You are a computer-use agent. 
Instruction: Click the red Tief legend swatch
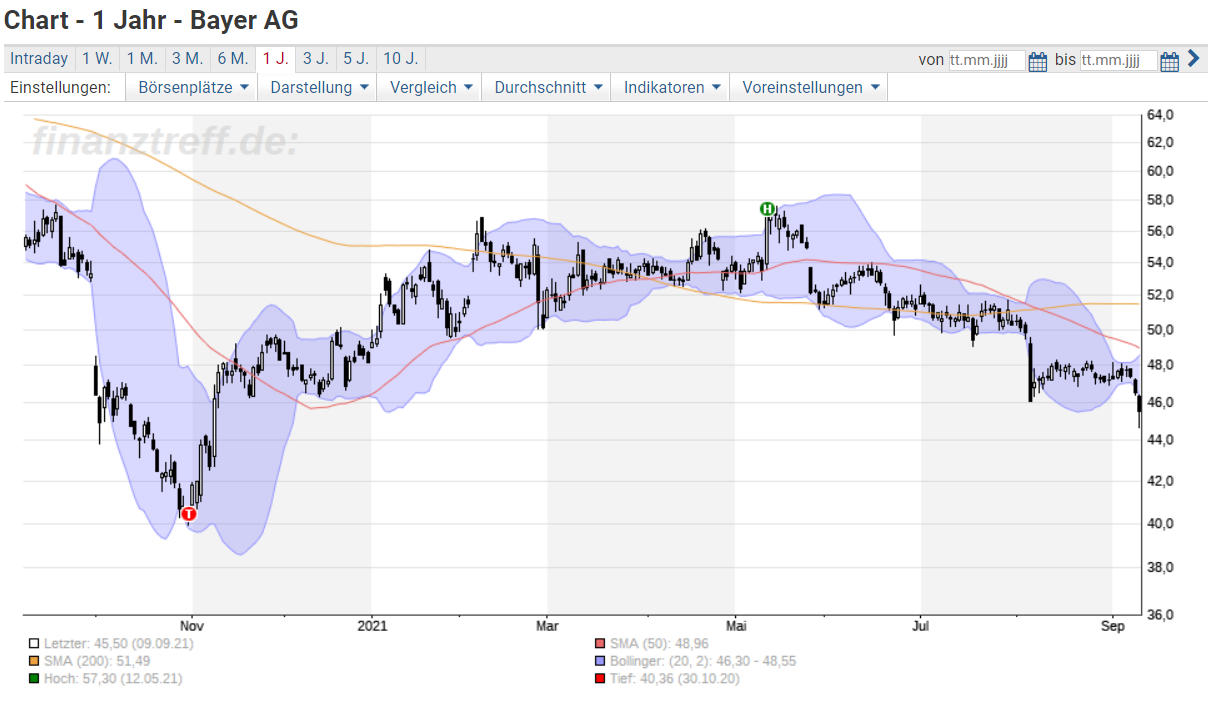pyautogui.click(x=600, y=679)
